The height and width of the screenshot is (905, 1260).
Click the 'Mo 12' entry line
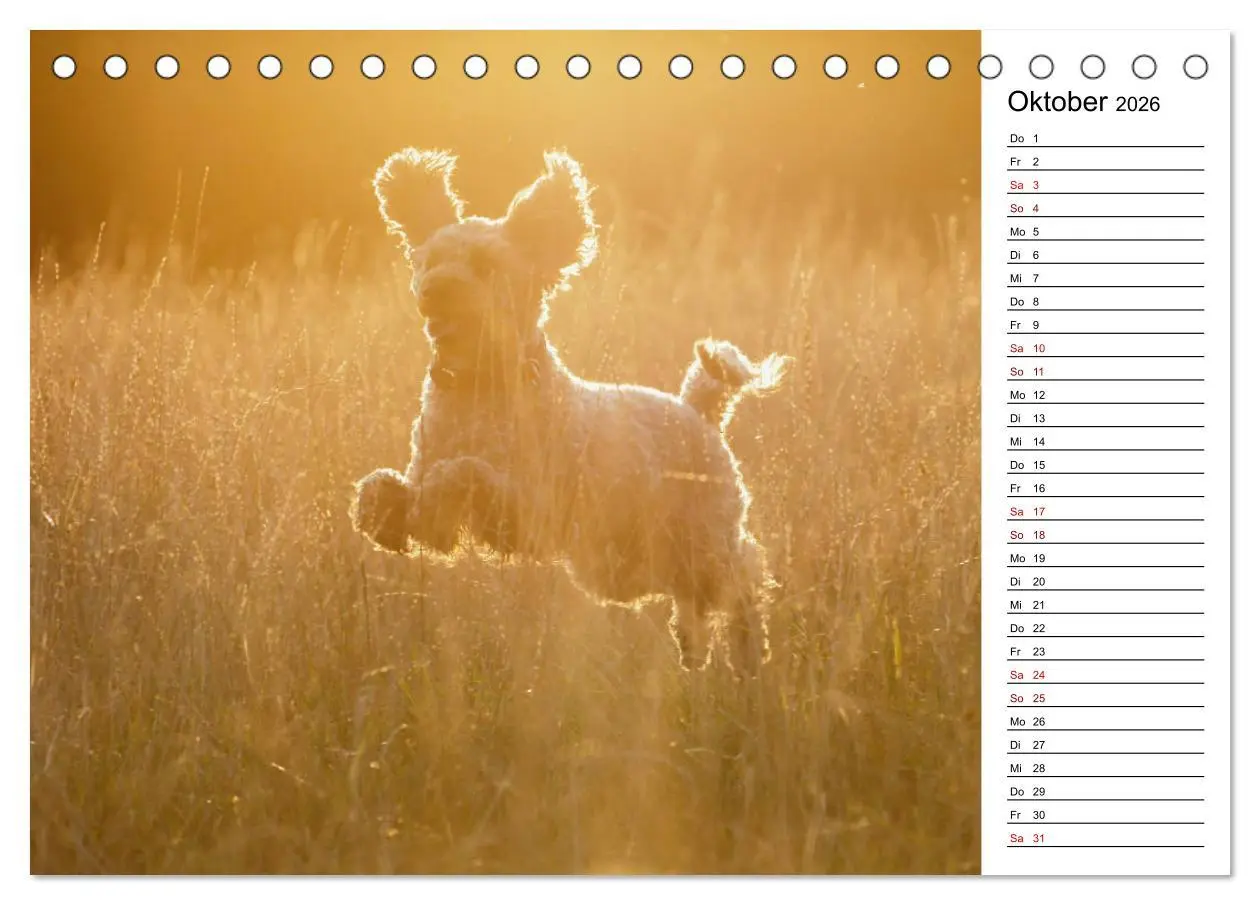[x=1105, y=395]
